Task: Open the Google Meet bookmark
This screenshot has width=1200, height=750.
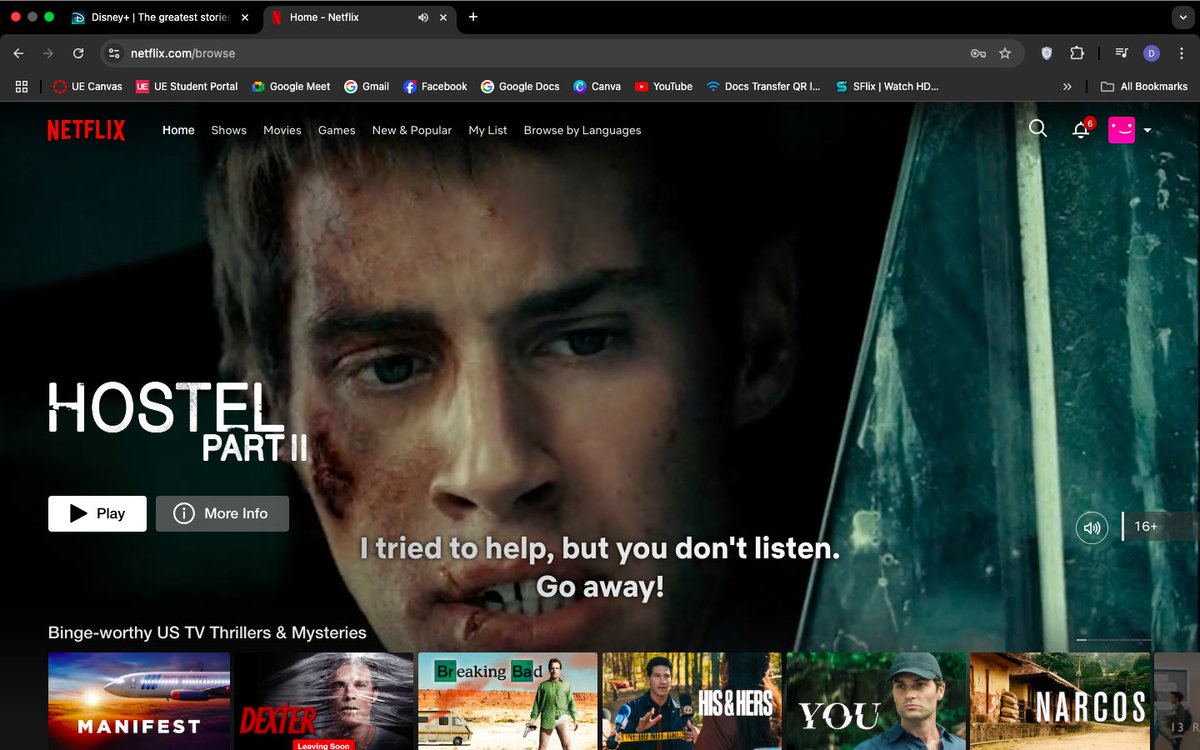Action: 291,87
